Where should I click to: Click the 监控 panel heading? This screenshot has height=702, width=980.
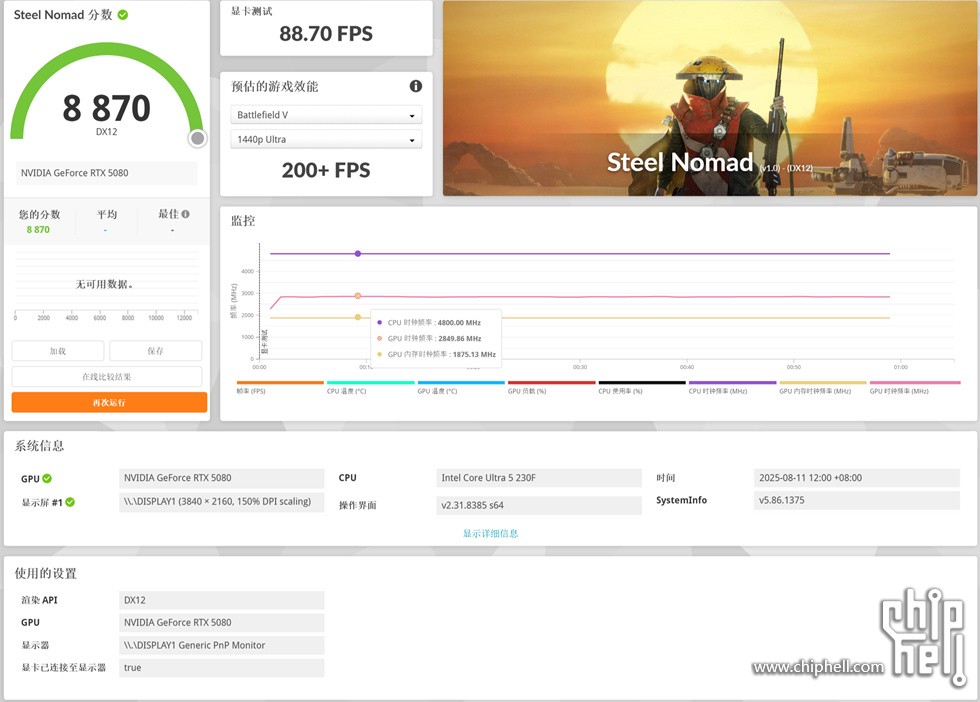[243, 221]
